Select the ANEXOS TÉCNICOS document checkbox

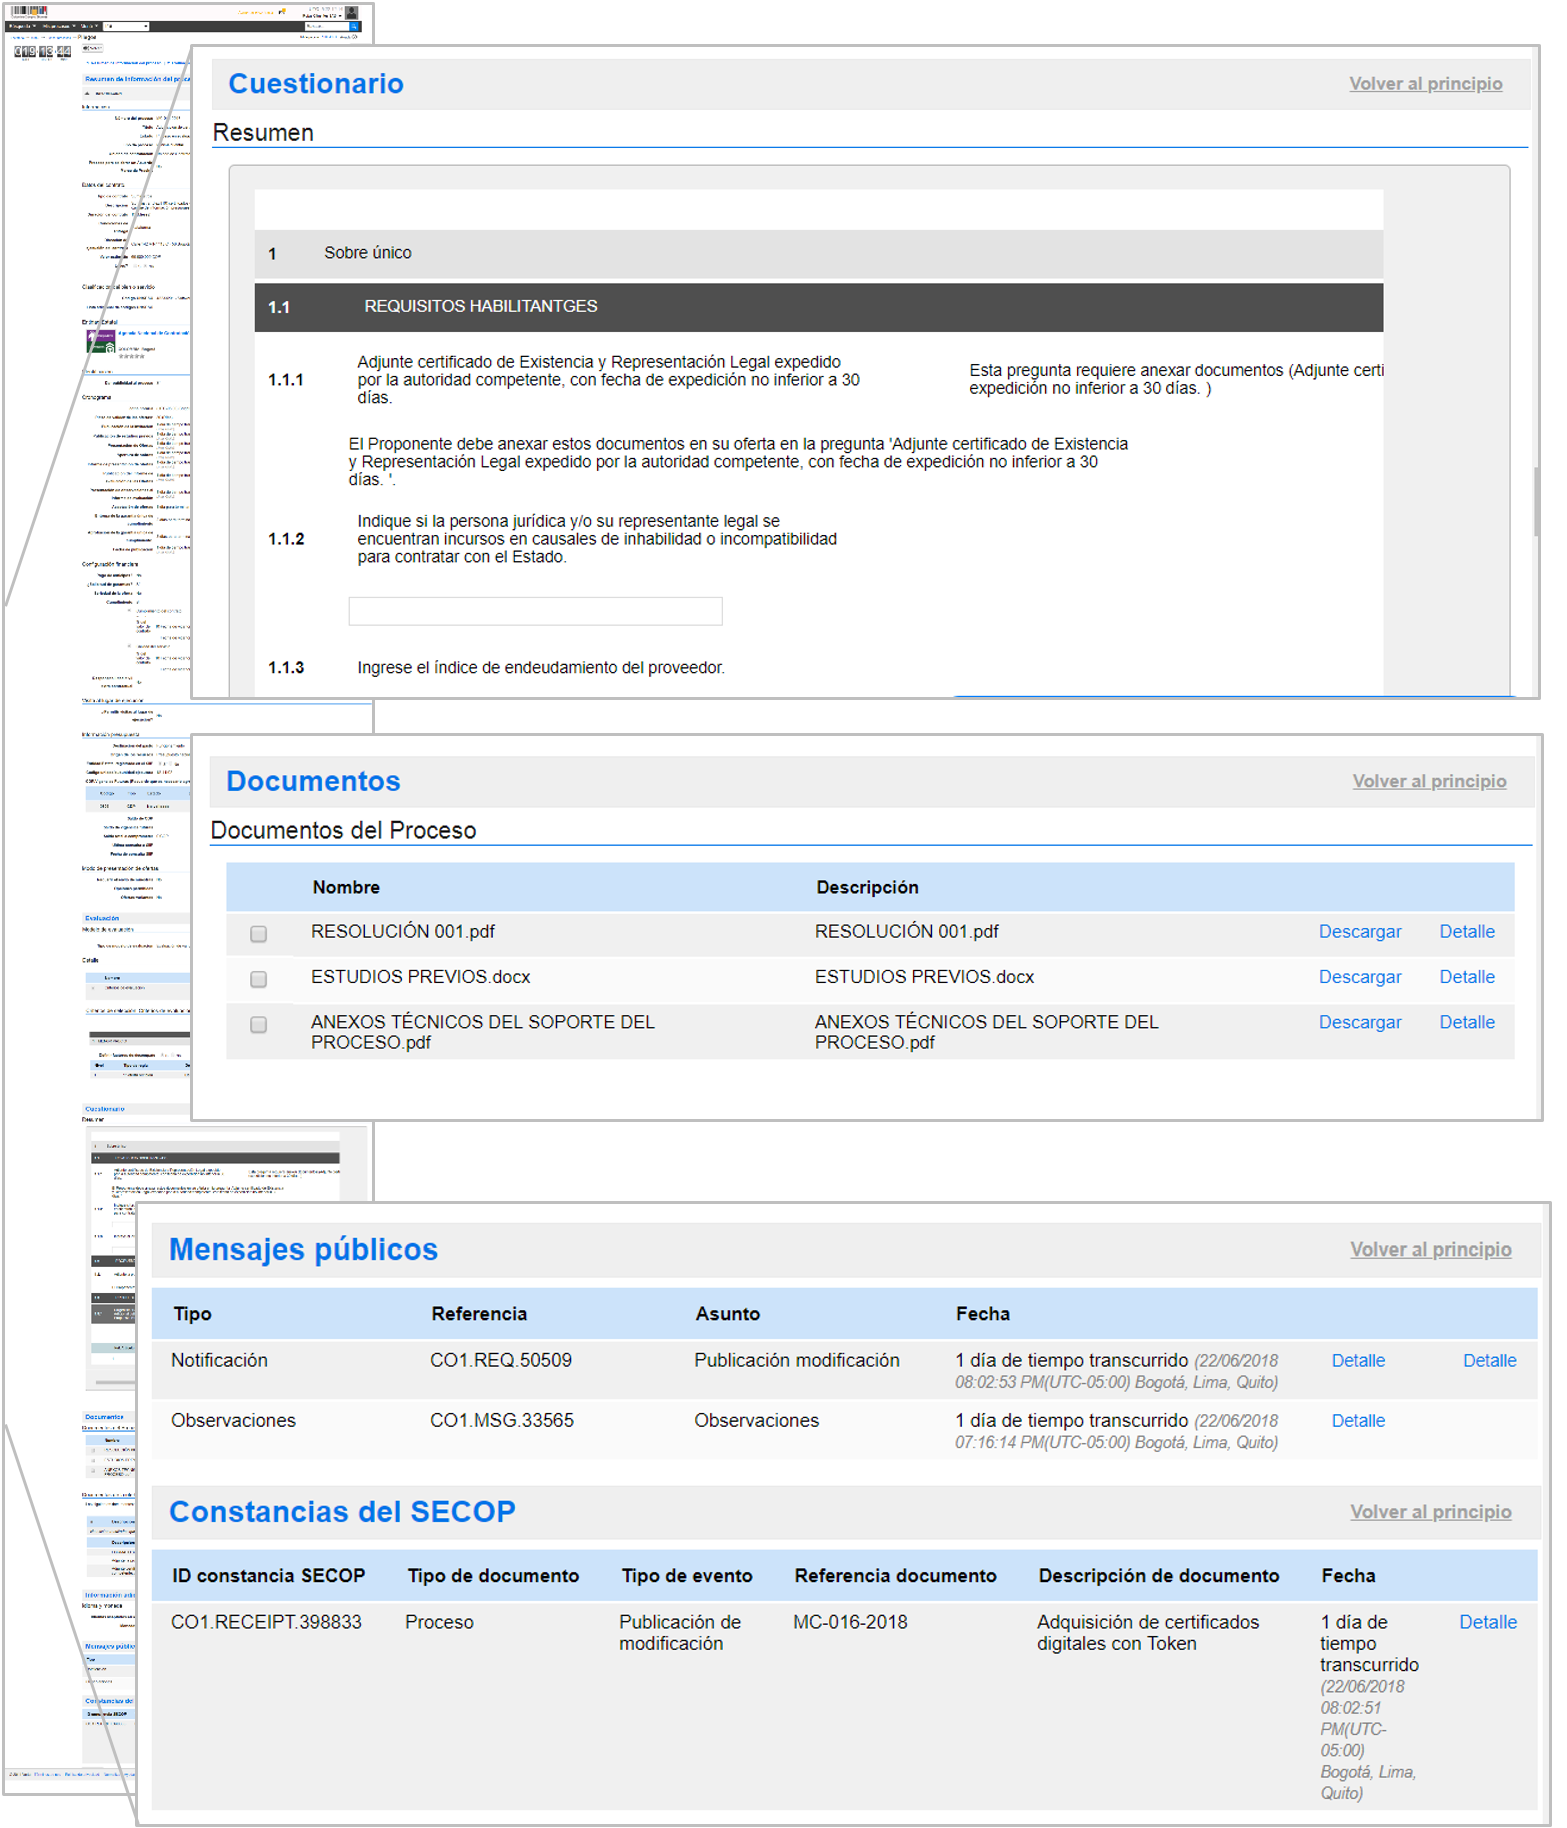point(259,1024)
